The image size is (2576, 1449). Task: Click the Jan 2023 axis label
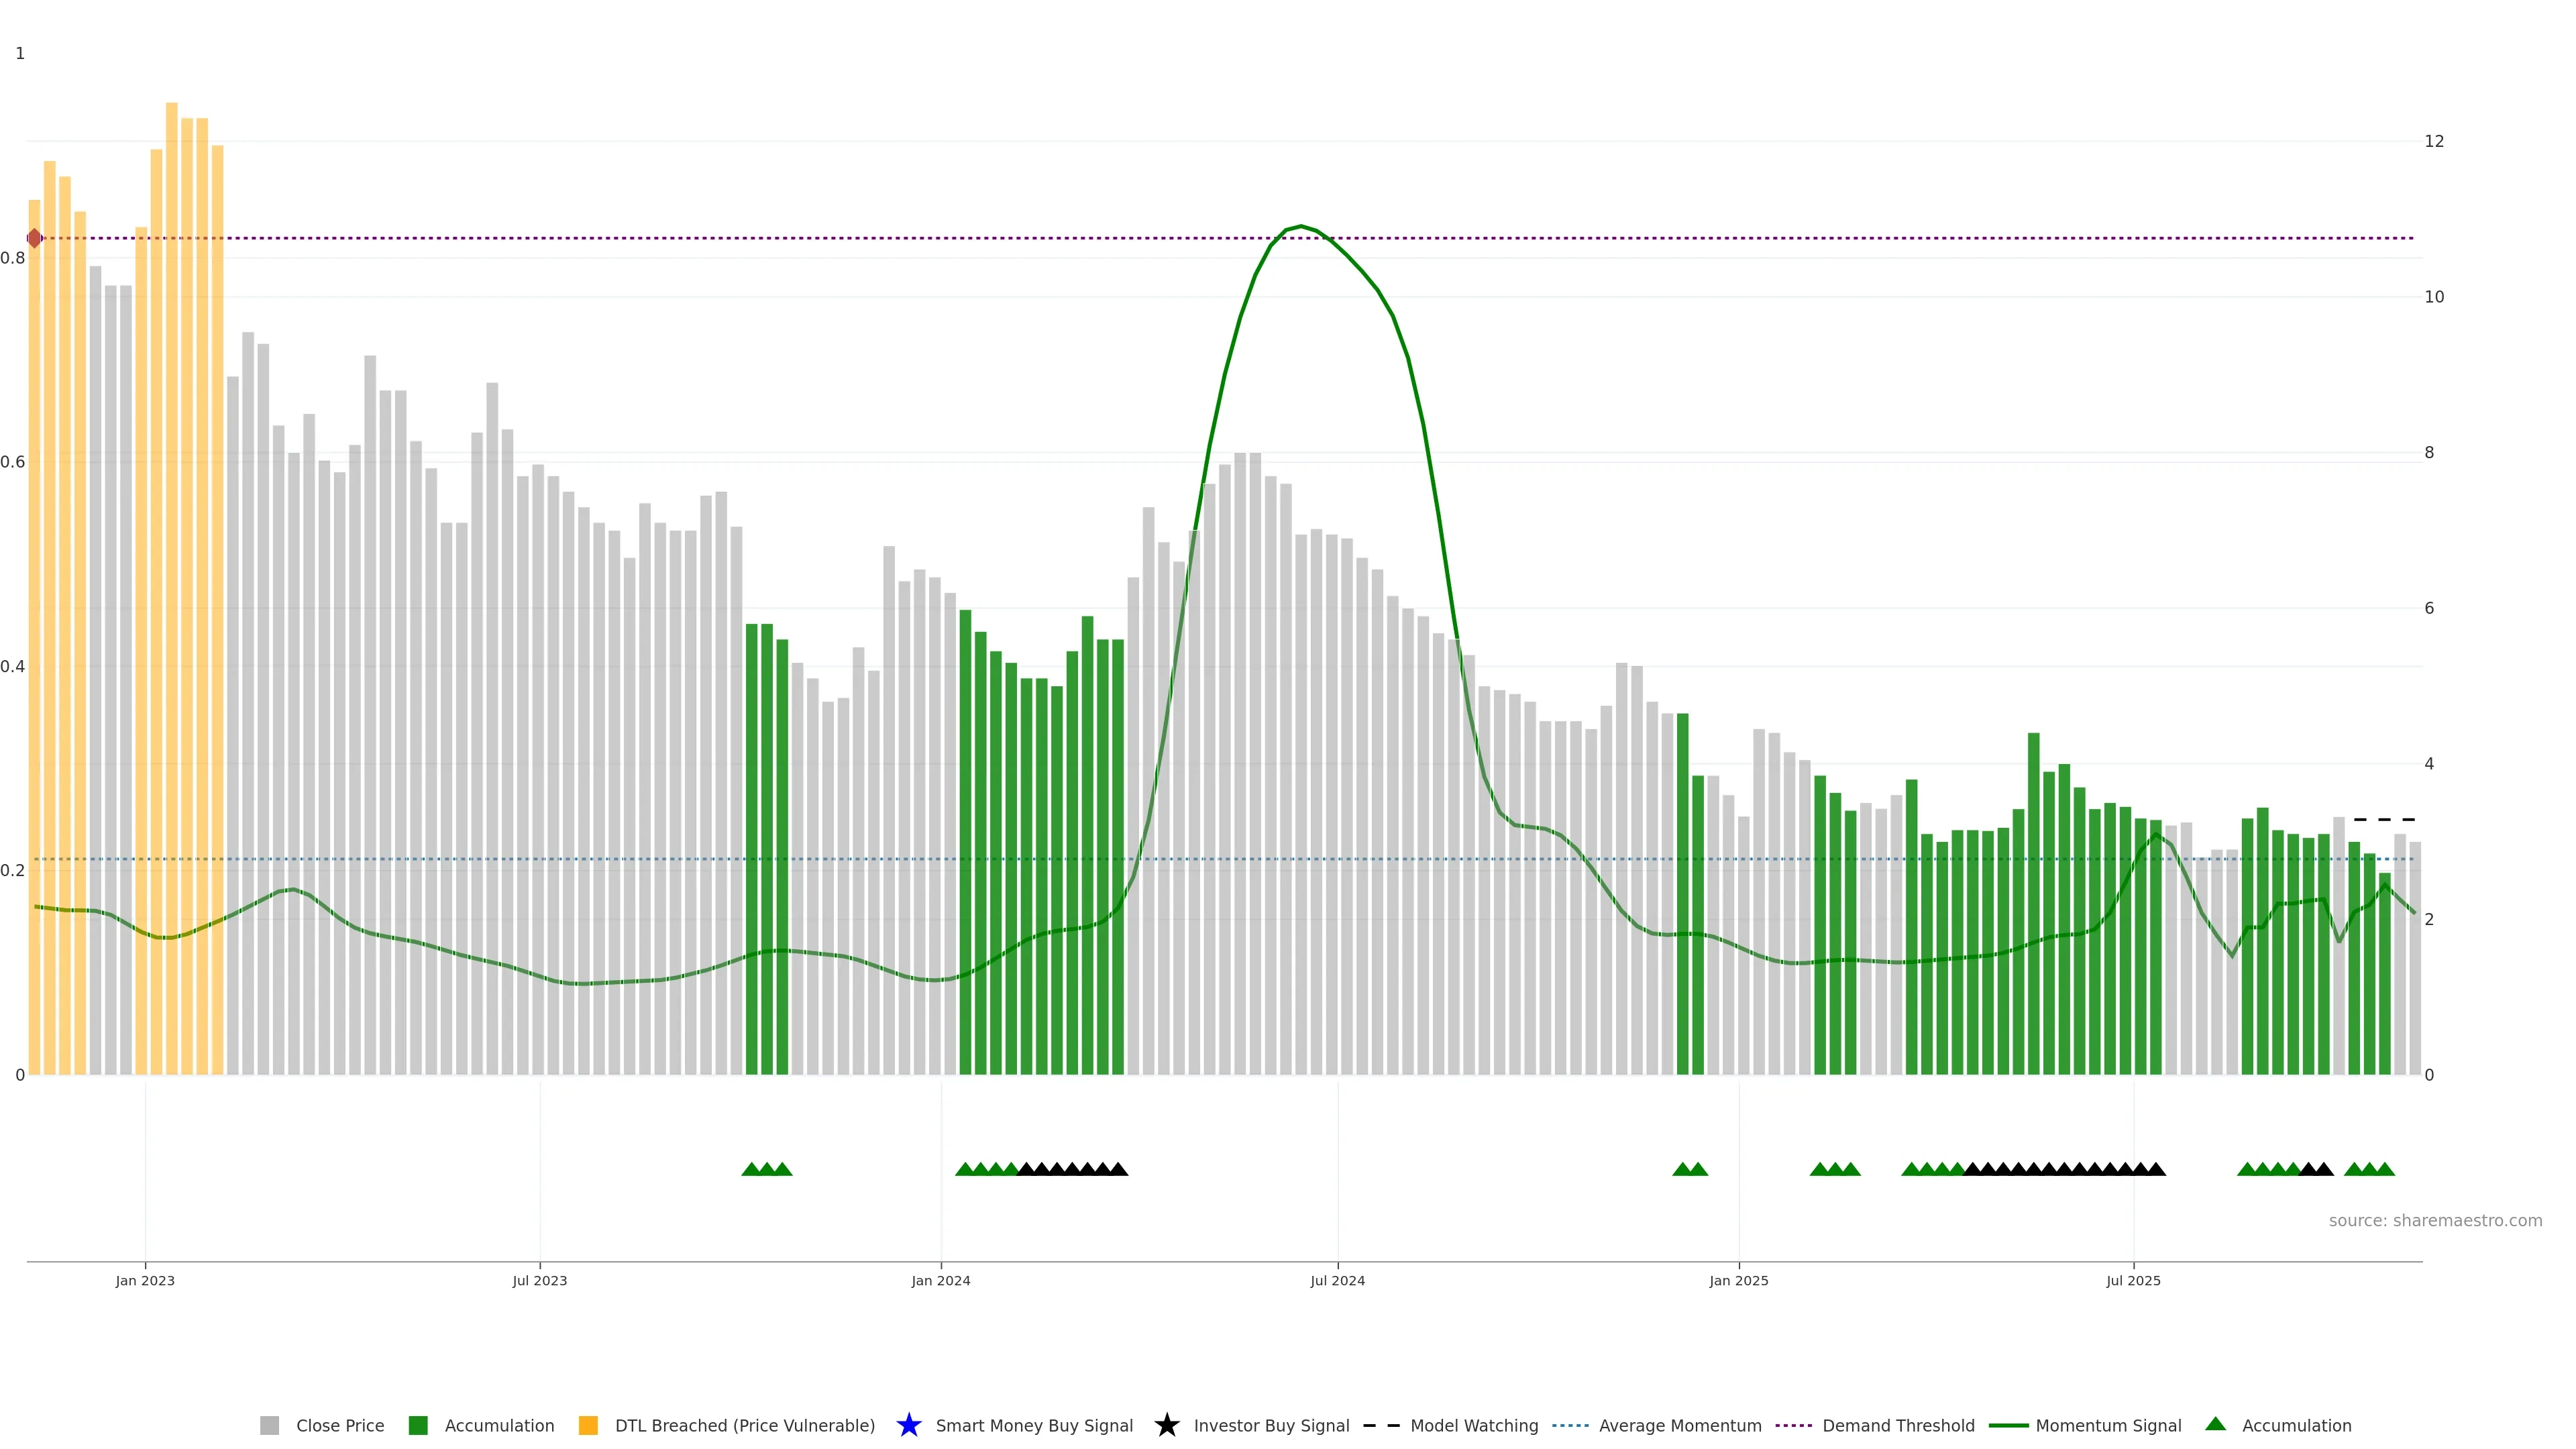point(145,1280)
